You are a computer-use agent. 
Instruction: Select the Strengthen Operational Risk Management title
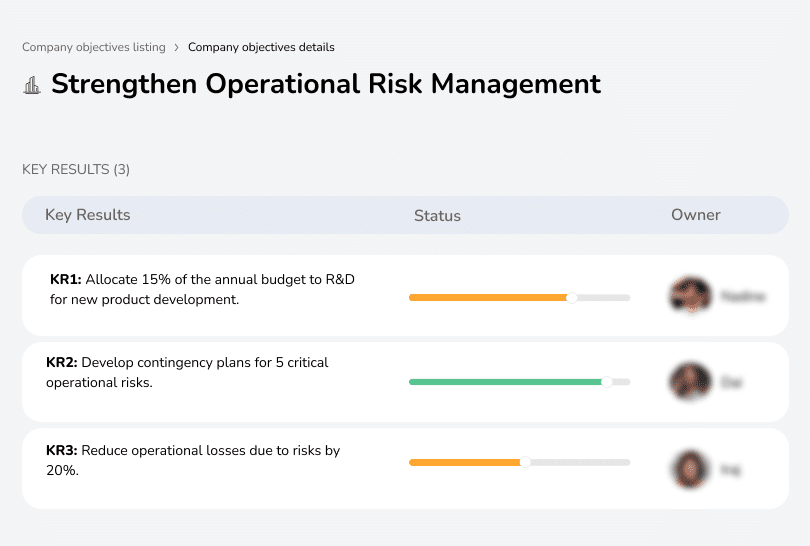coord(326,84)
